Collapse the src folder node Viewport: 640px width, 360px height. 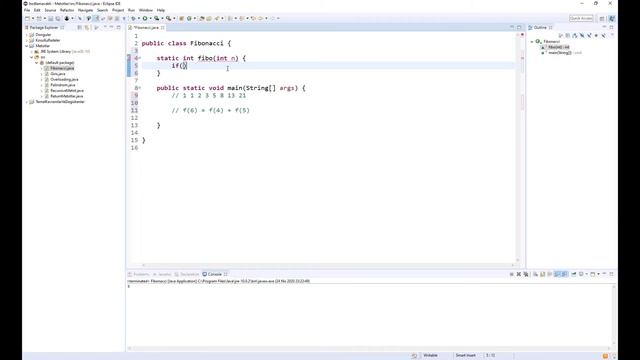coord(32,57)
